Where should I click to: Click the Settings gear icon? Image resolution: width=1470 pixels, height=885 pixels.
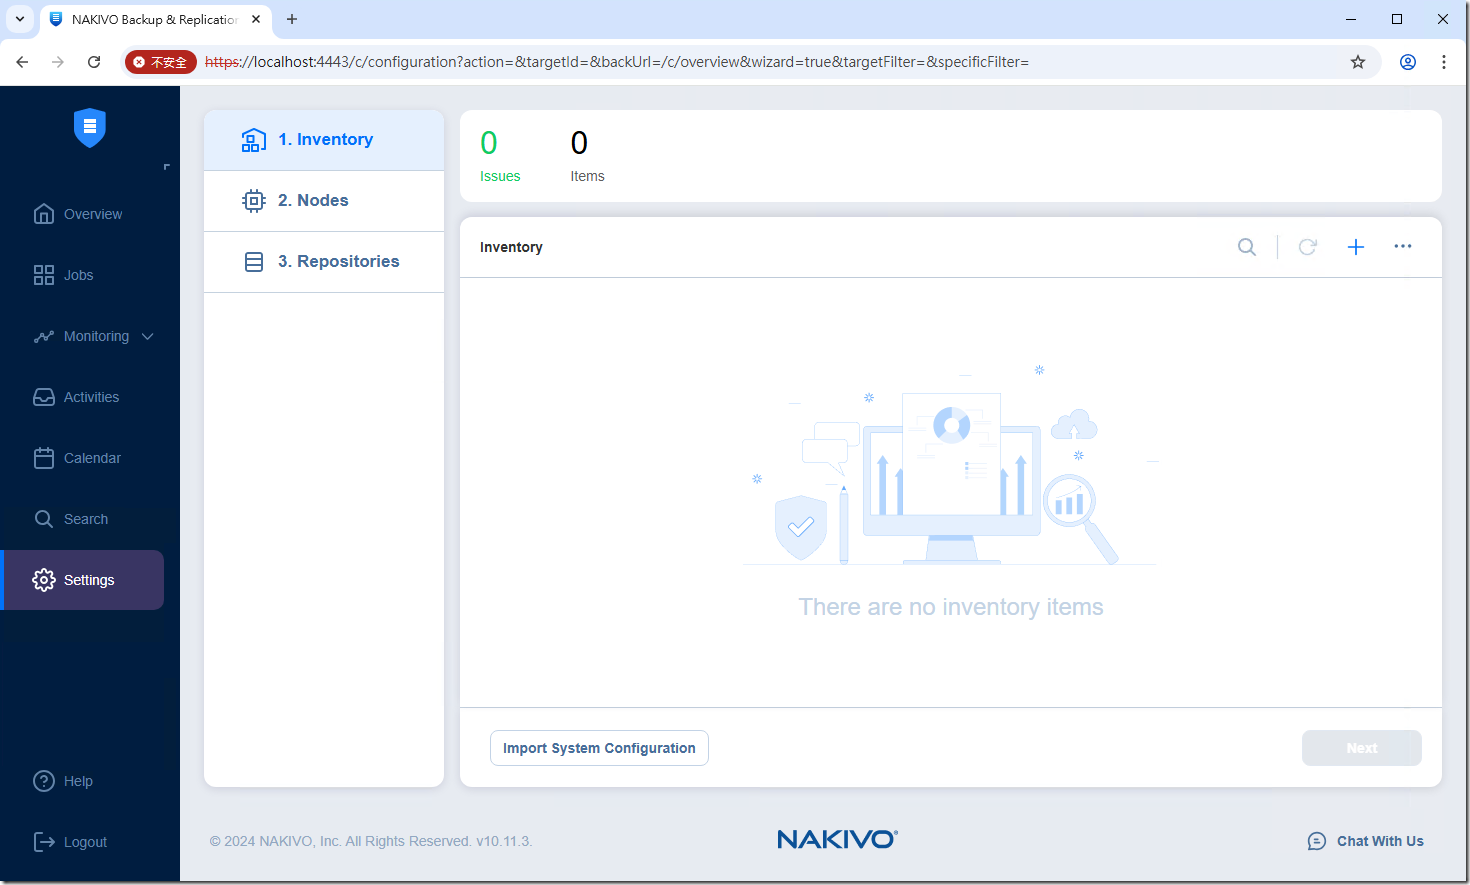(44, 580)
